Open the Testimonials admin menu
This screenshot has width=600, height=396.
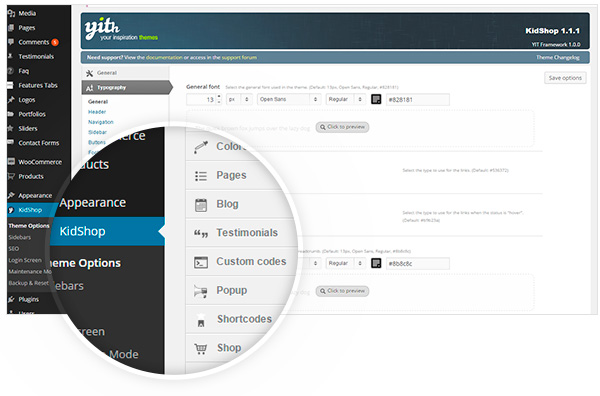[36, 56]
